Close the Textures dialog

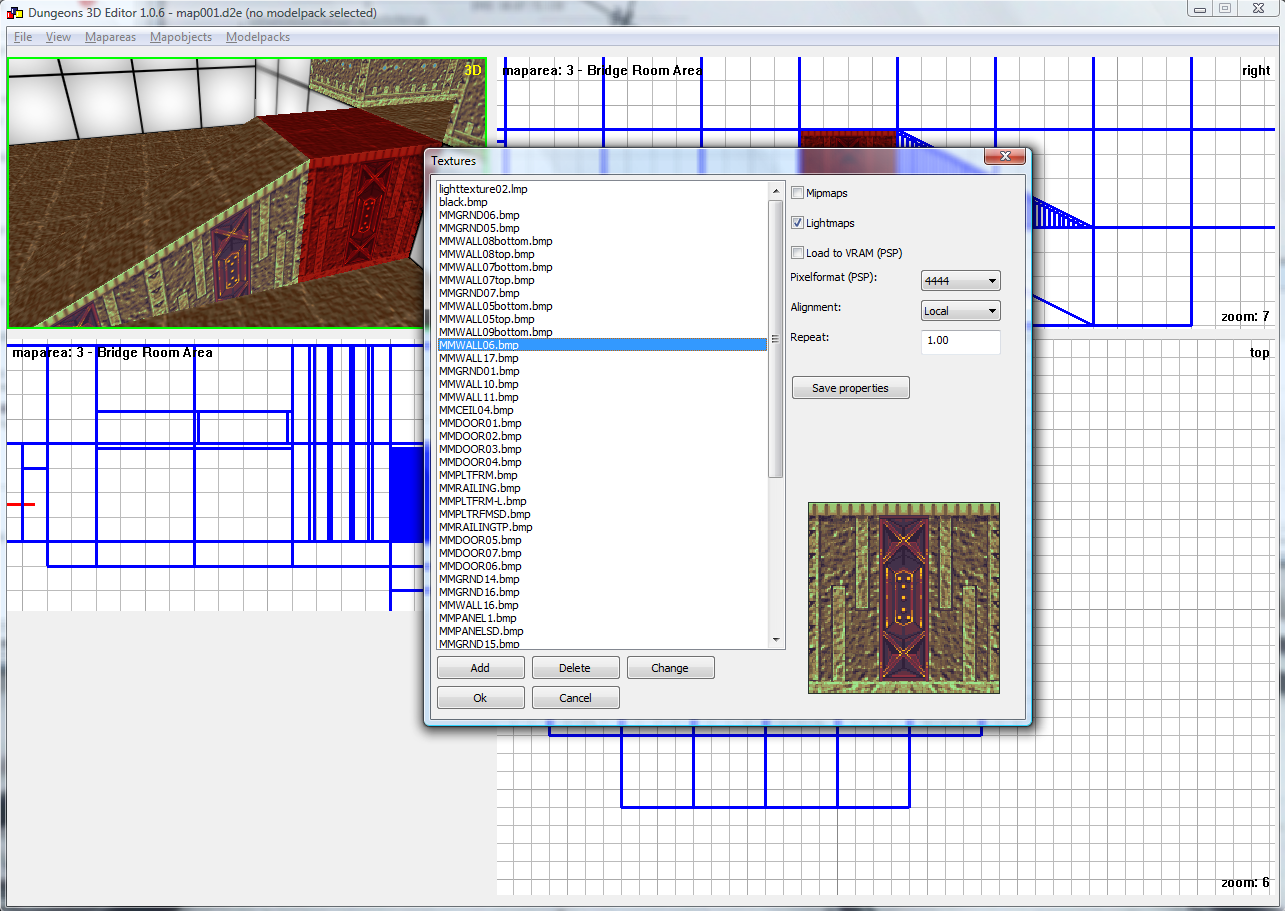(1005, 158)
